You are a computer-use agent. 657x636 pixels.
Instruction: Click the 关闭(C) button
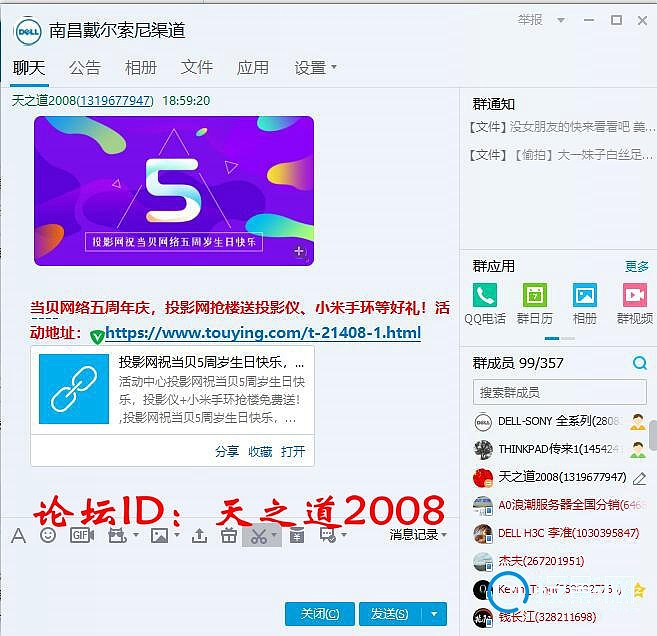point(320,614)
